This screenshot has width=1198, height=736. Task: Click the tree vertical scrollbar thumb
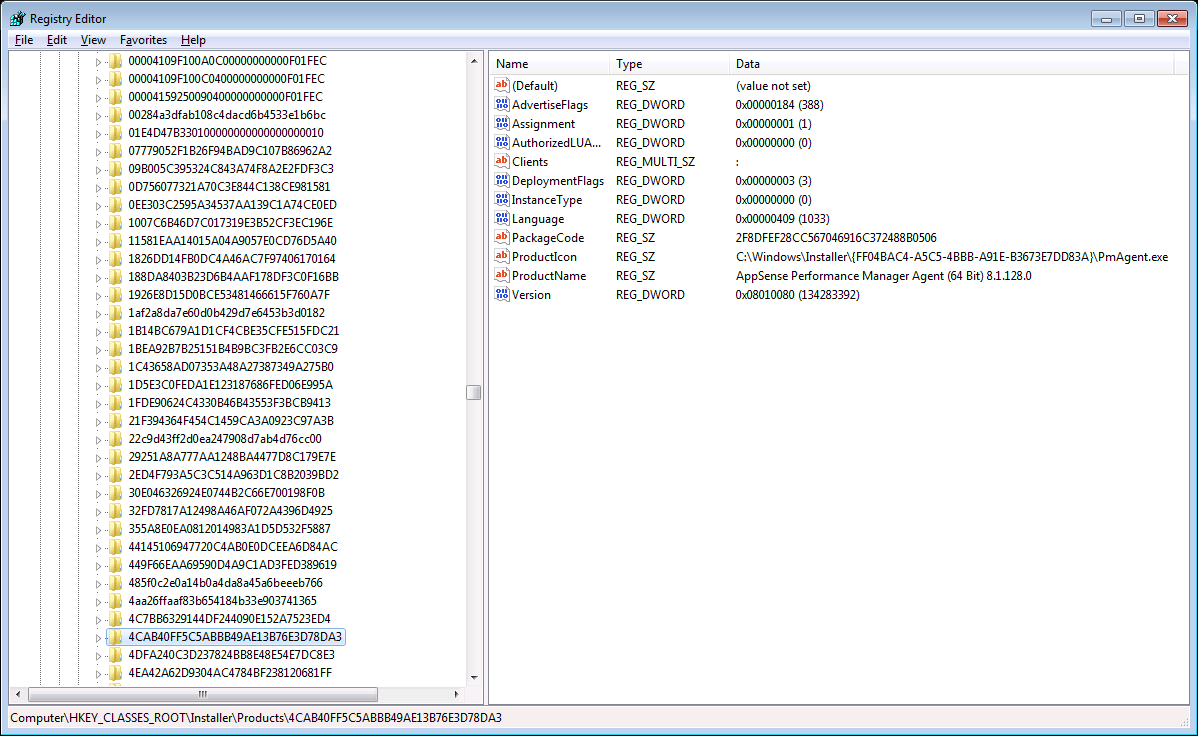474,392
